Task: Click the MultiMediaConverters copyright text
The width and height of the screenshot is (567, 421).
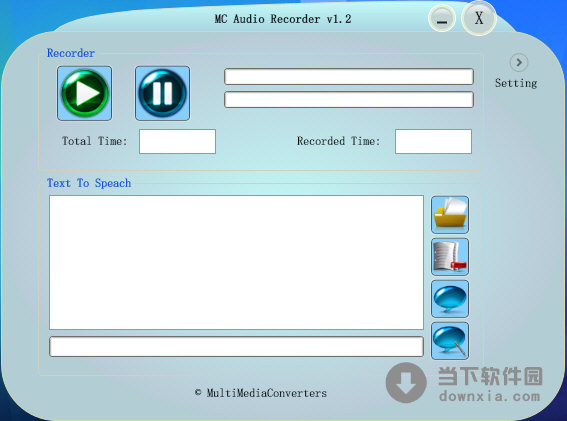Action: click(261, 393)
